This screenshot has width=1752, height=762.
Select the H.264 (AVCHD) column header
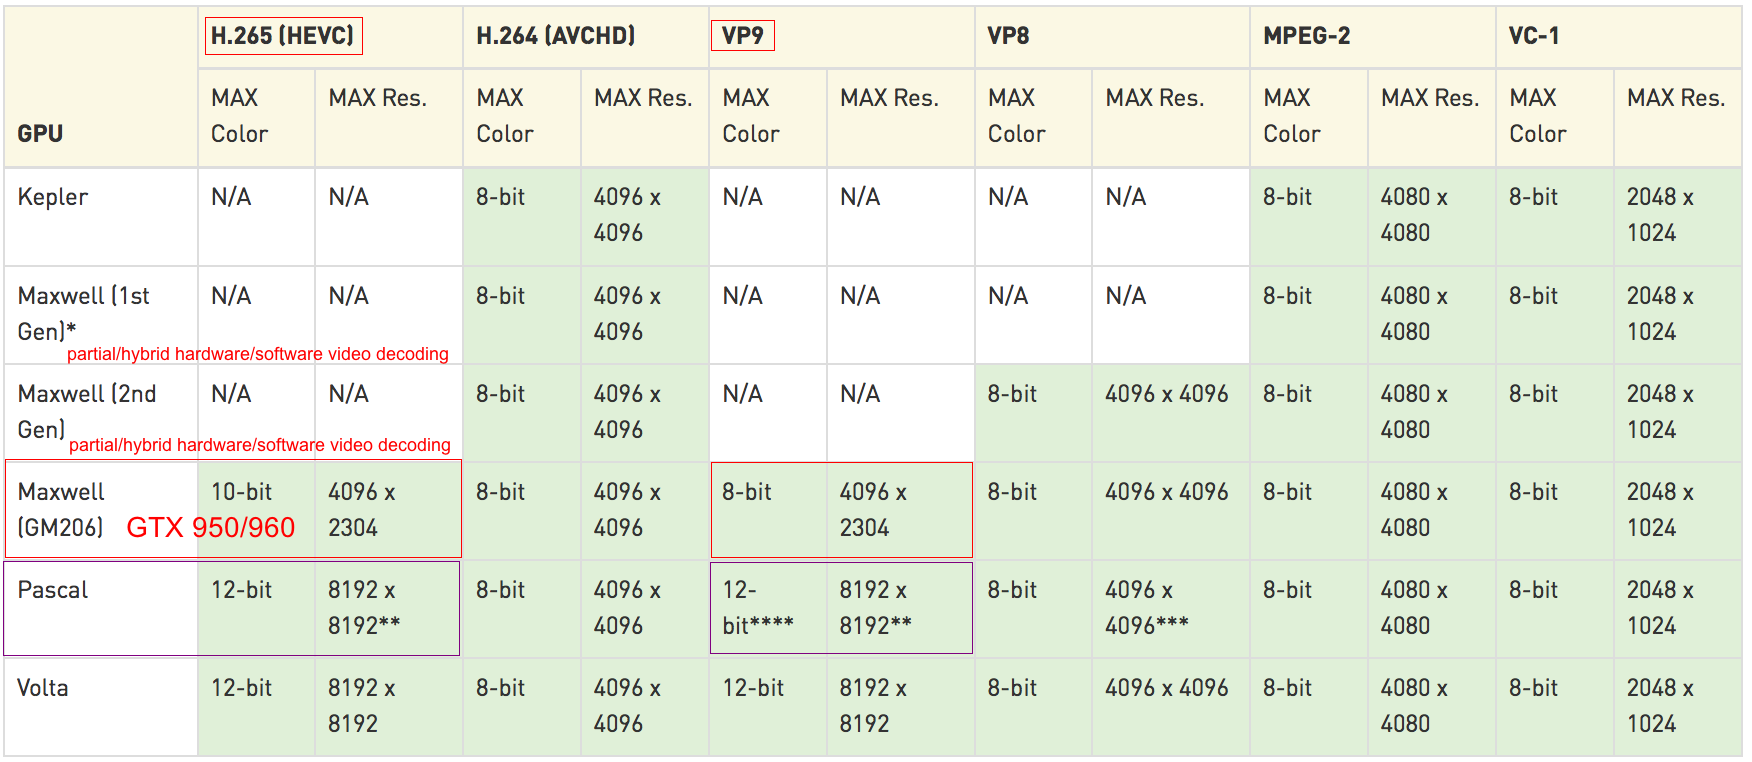click(x=555, y=36)
